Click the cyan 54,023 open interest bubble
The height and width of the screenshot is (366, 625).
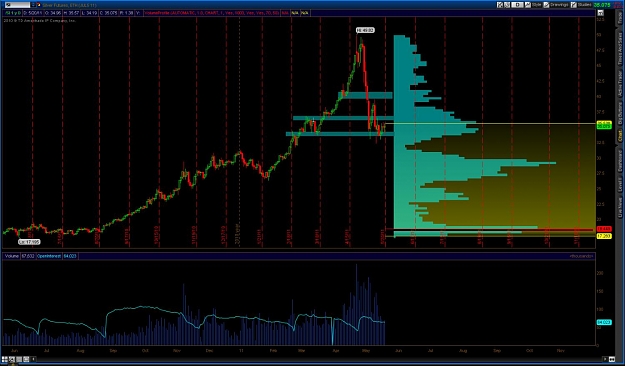click(x=603, y=322)
